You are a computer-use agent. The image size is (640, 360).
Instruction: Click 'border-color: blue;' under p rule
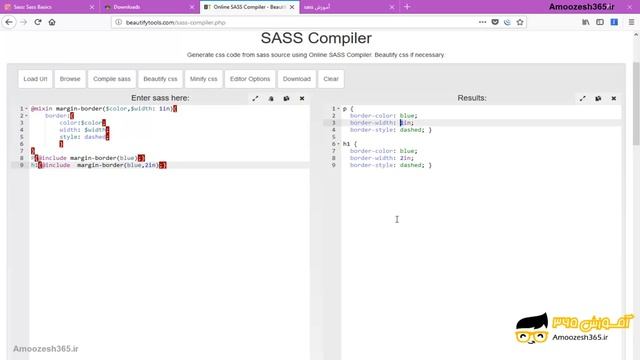tap(384, 116)
